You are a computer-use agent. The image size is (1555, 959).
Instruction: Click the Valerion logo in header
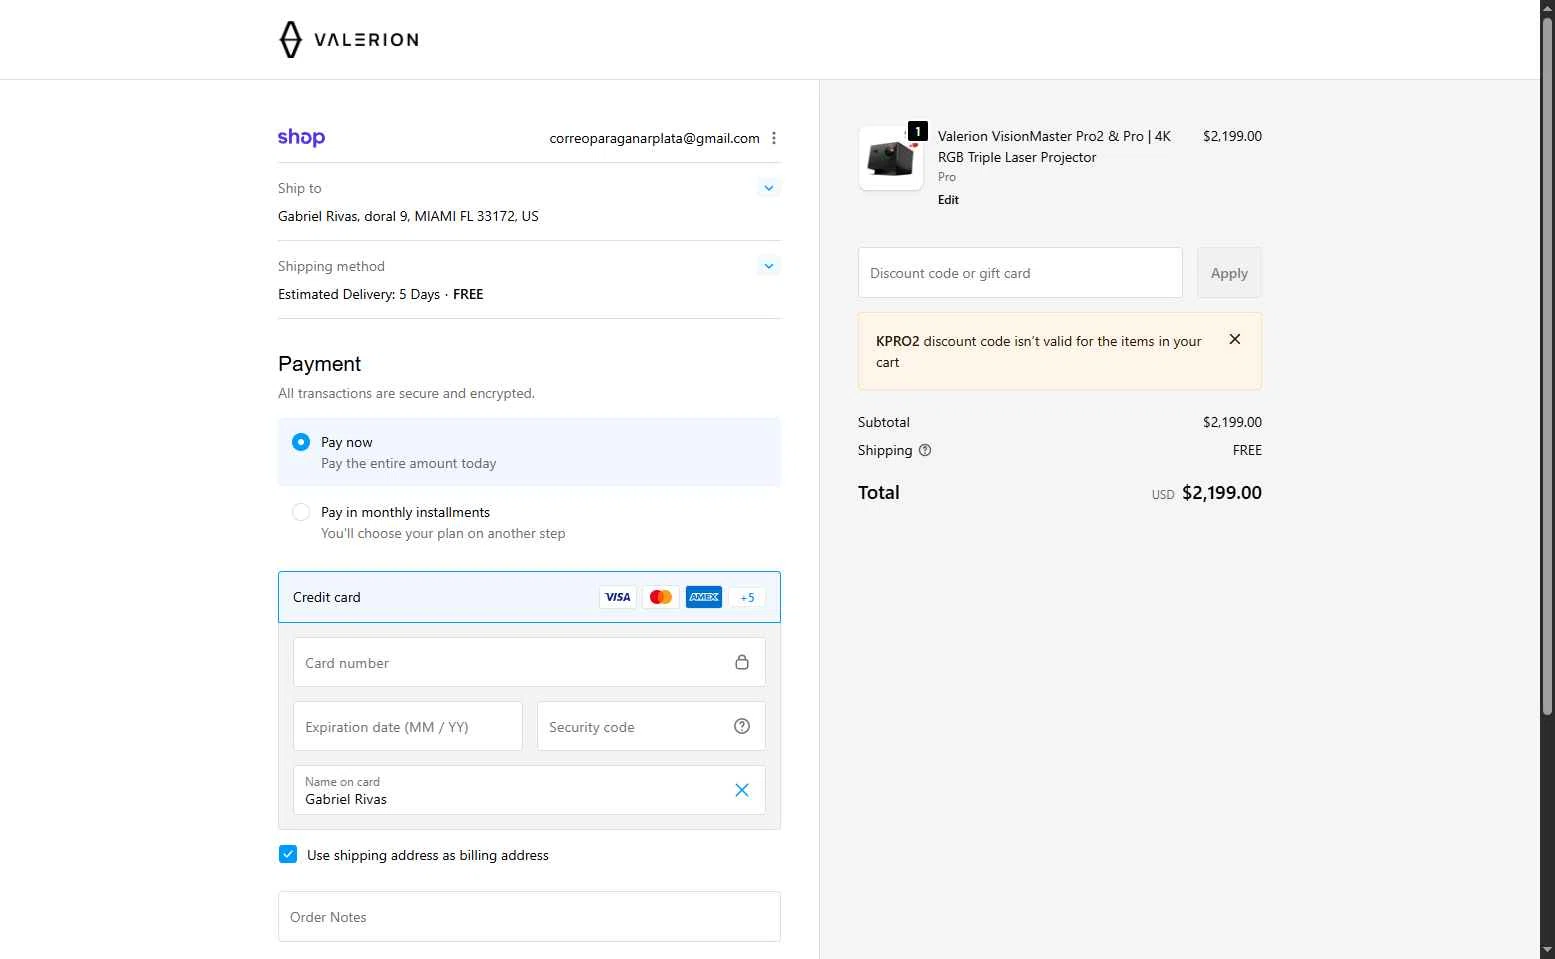[348, 40]
